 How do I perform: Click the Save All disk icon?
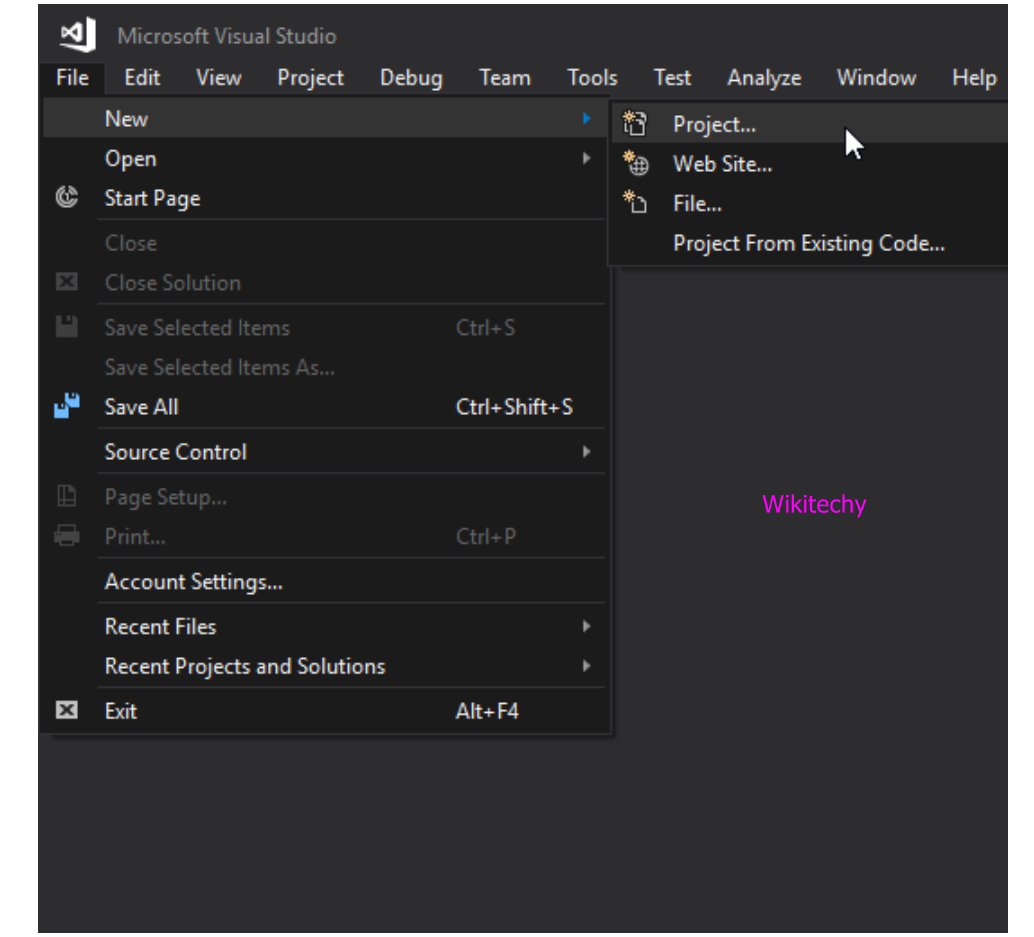point(67,407)
